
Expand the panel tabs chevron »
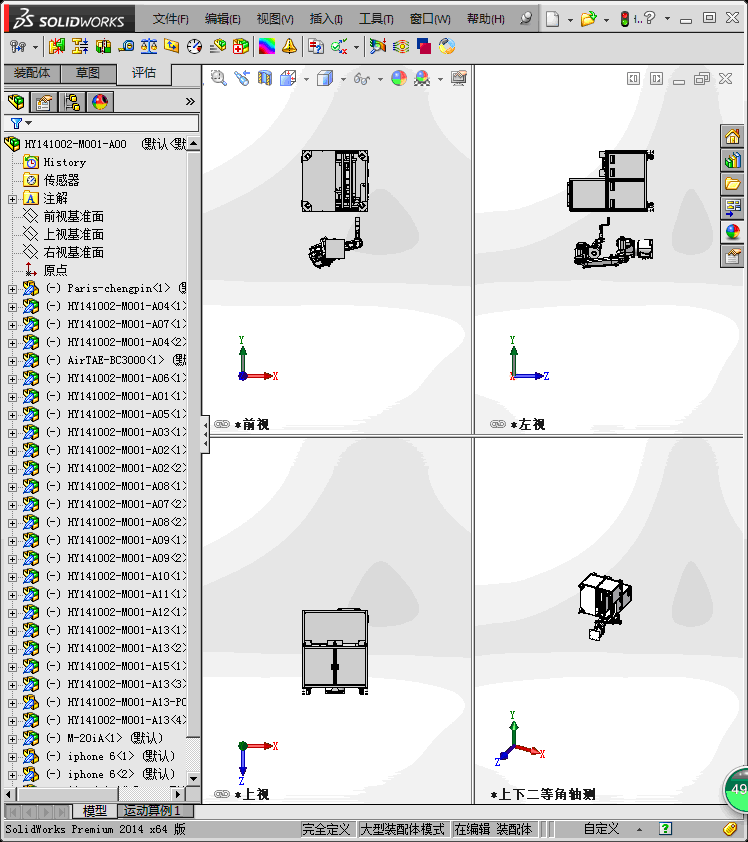190,101
